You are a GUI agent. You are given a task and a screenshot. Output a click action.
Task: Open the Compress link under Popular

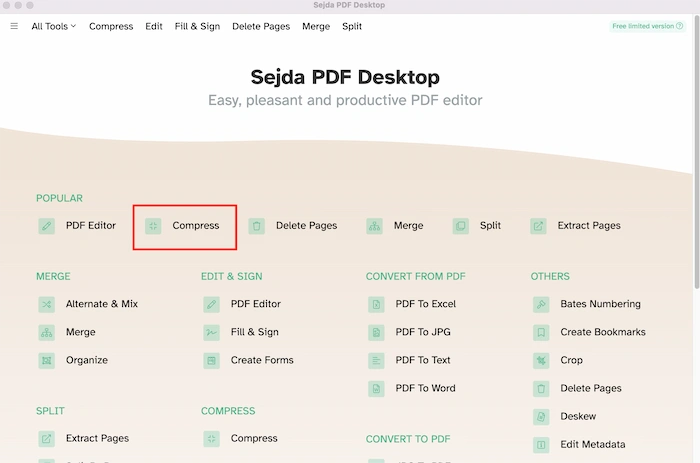click(196, 225)
